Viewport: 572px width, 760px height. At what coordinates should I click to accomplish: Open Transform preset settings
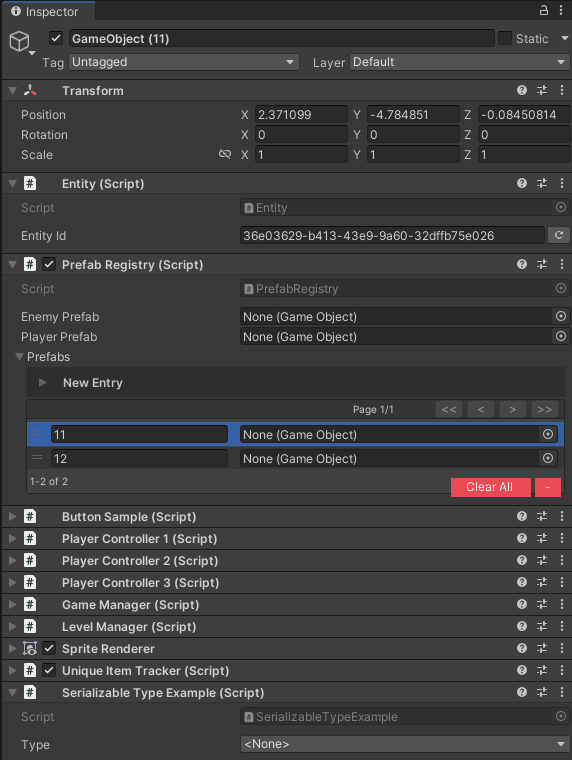[542, 90]
